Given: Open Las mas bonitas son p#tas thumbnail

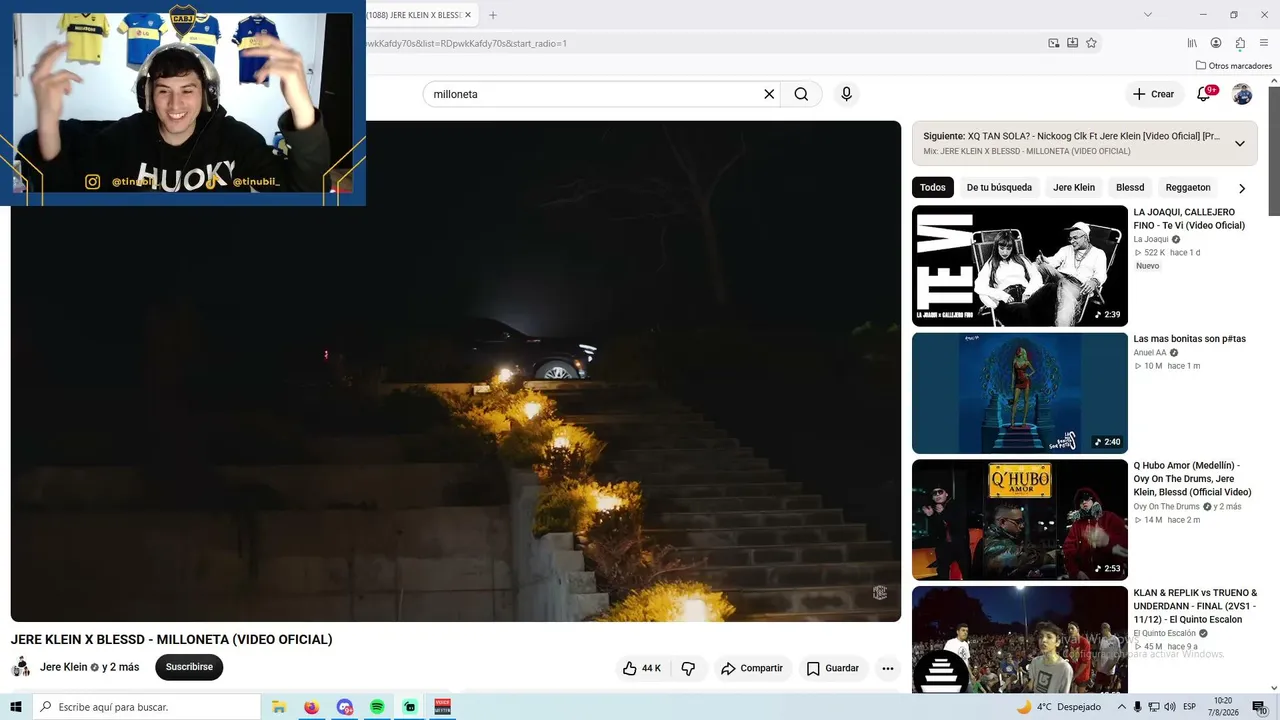Looking at the screenshot, I should tap(1020, 393).
